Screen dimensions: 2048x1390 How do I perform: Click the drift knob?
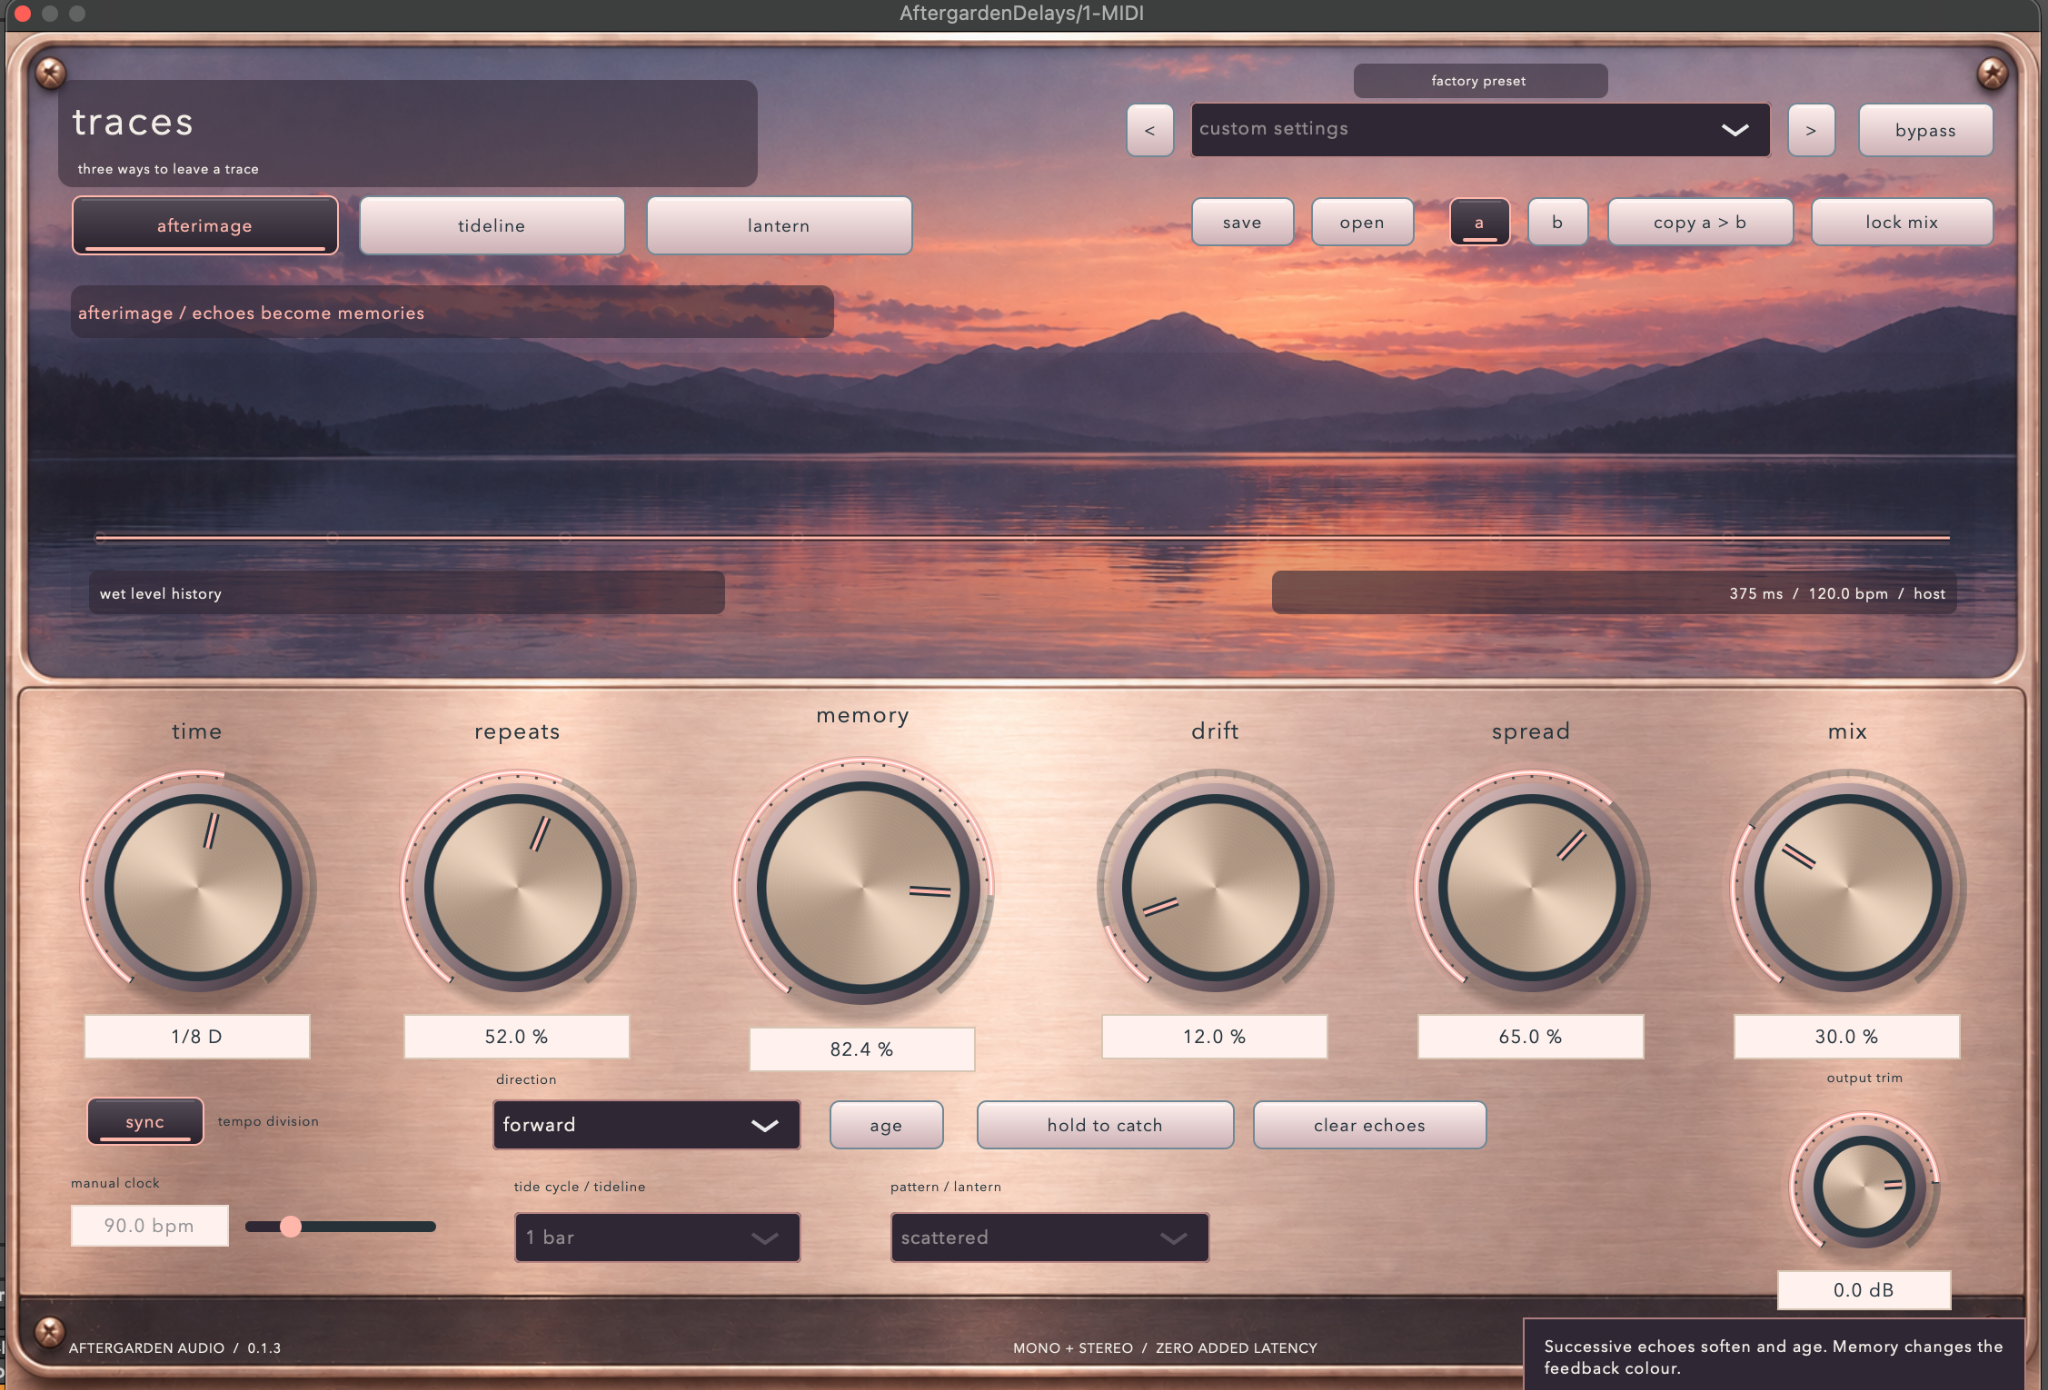coord(1215,886)
